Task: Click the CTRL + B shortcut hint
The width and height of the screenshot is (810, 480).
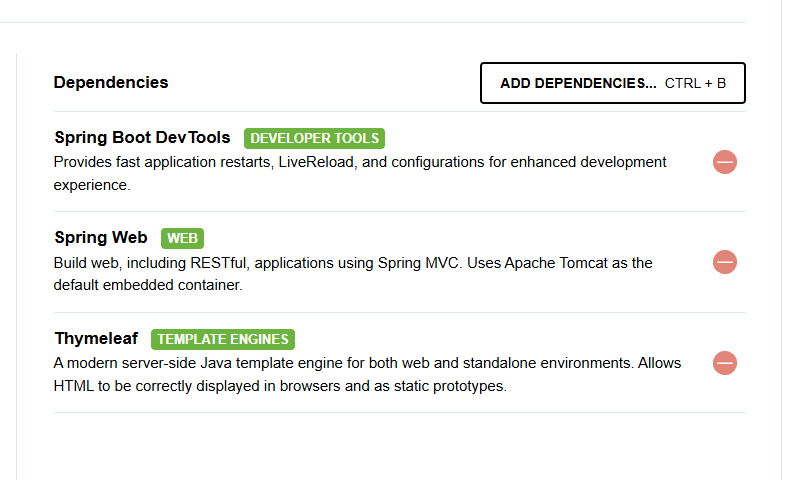Action: (695, 84)
